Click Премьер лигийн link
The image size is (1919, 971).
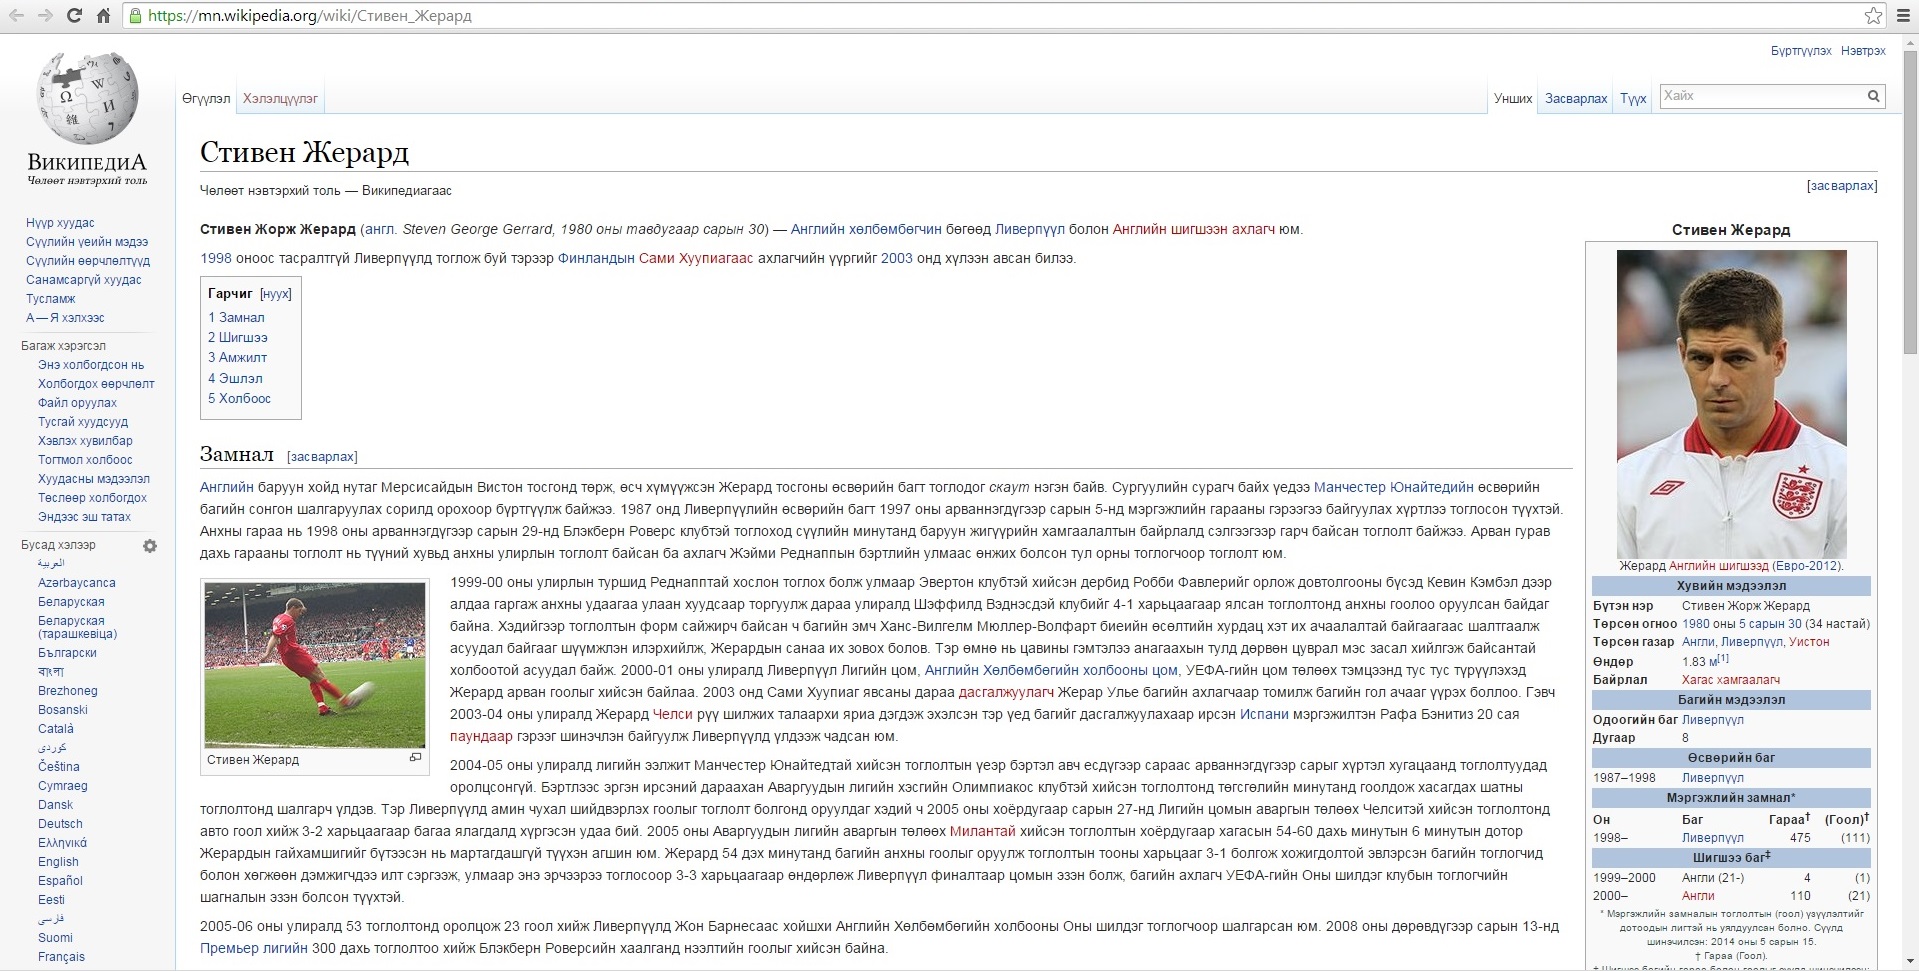pos(254,948)
